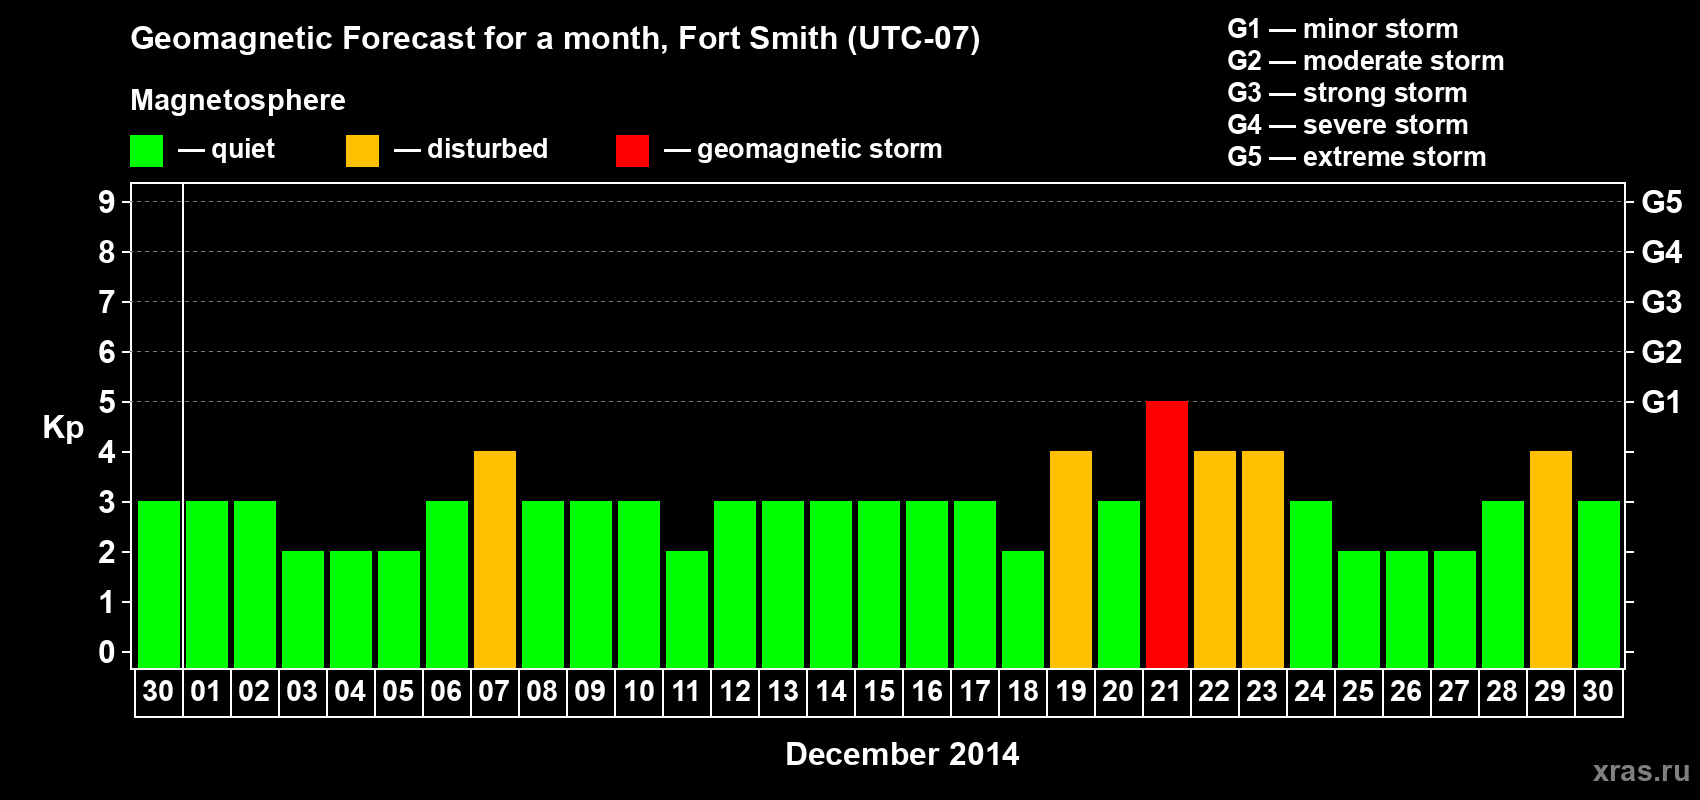The image size is (1700, 800).
Task: Click date label 25 on the axis
Action: click(x=1358, y=691)
